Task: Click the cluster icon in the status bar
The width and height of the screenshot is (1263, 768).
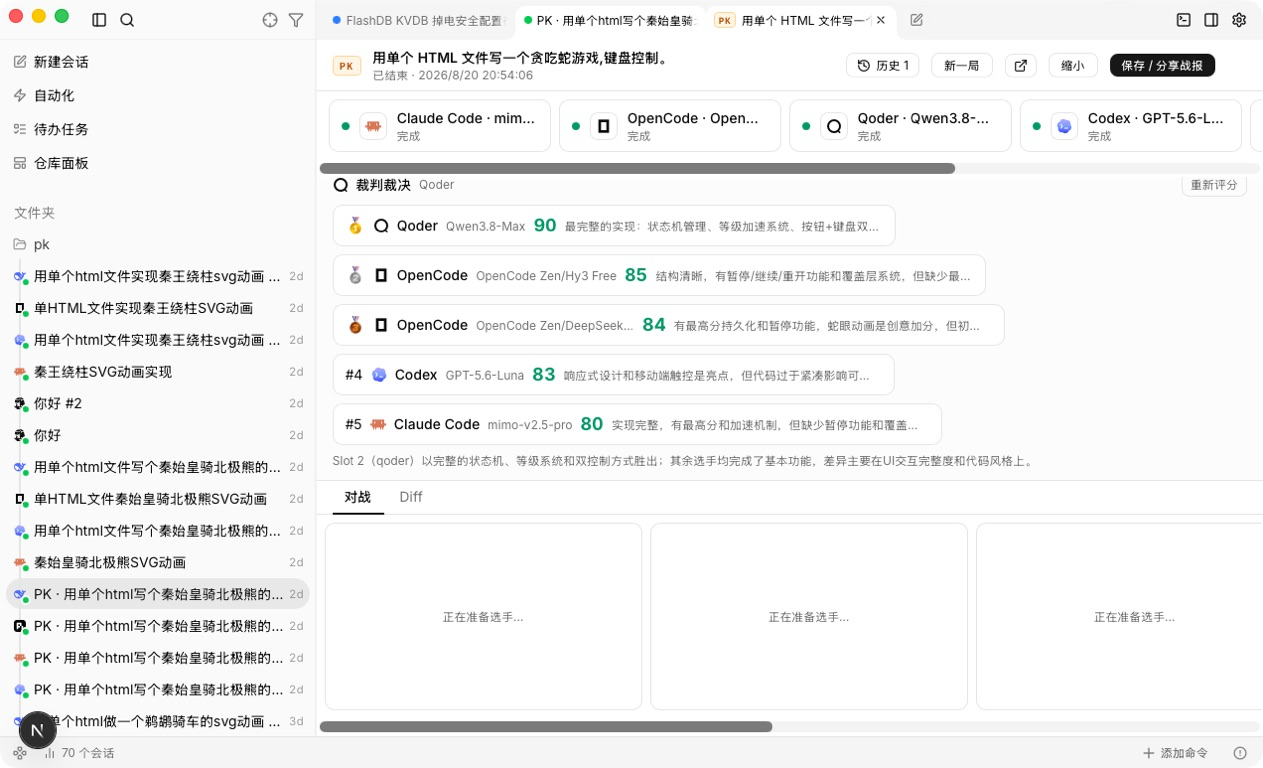Action: click(x=20, y=753)
